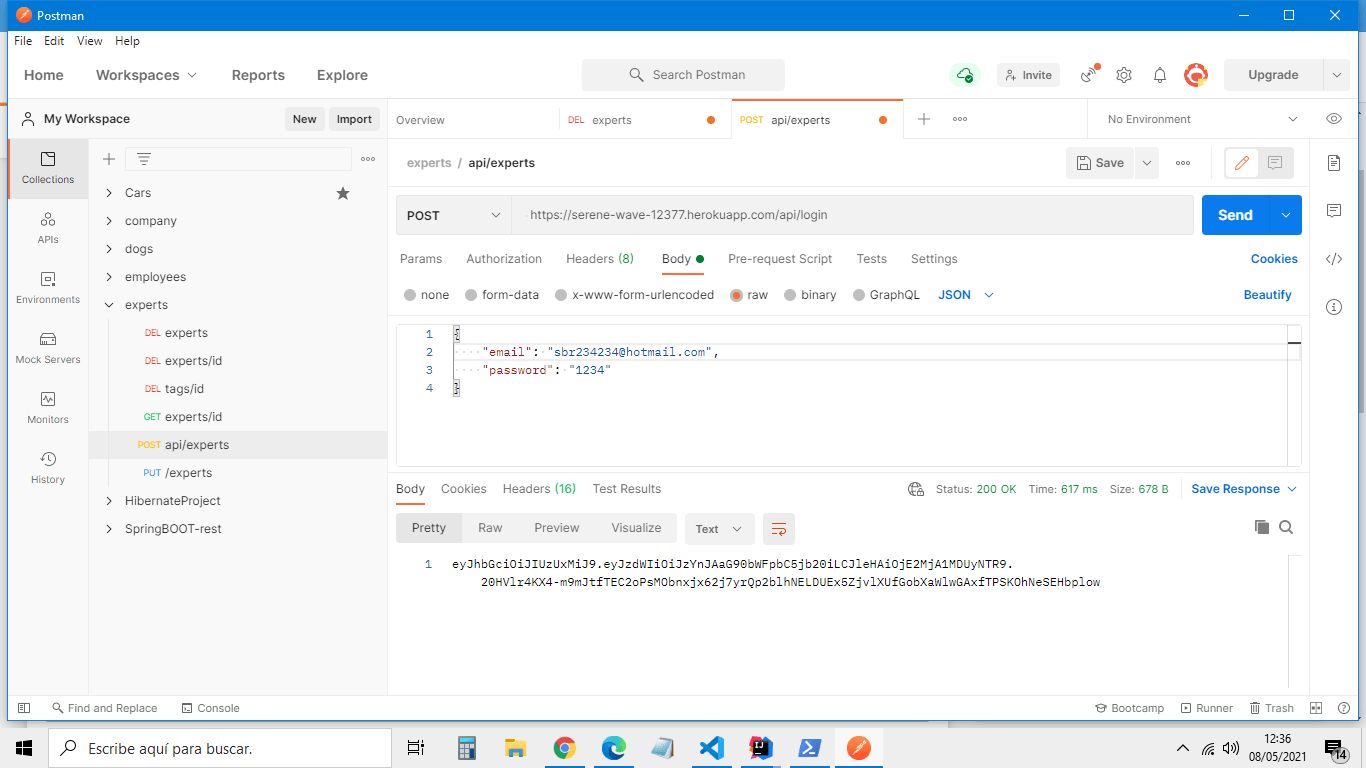Search within the response body

pyautogui.click(x=1286, y=527)
